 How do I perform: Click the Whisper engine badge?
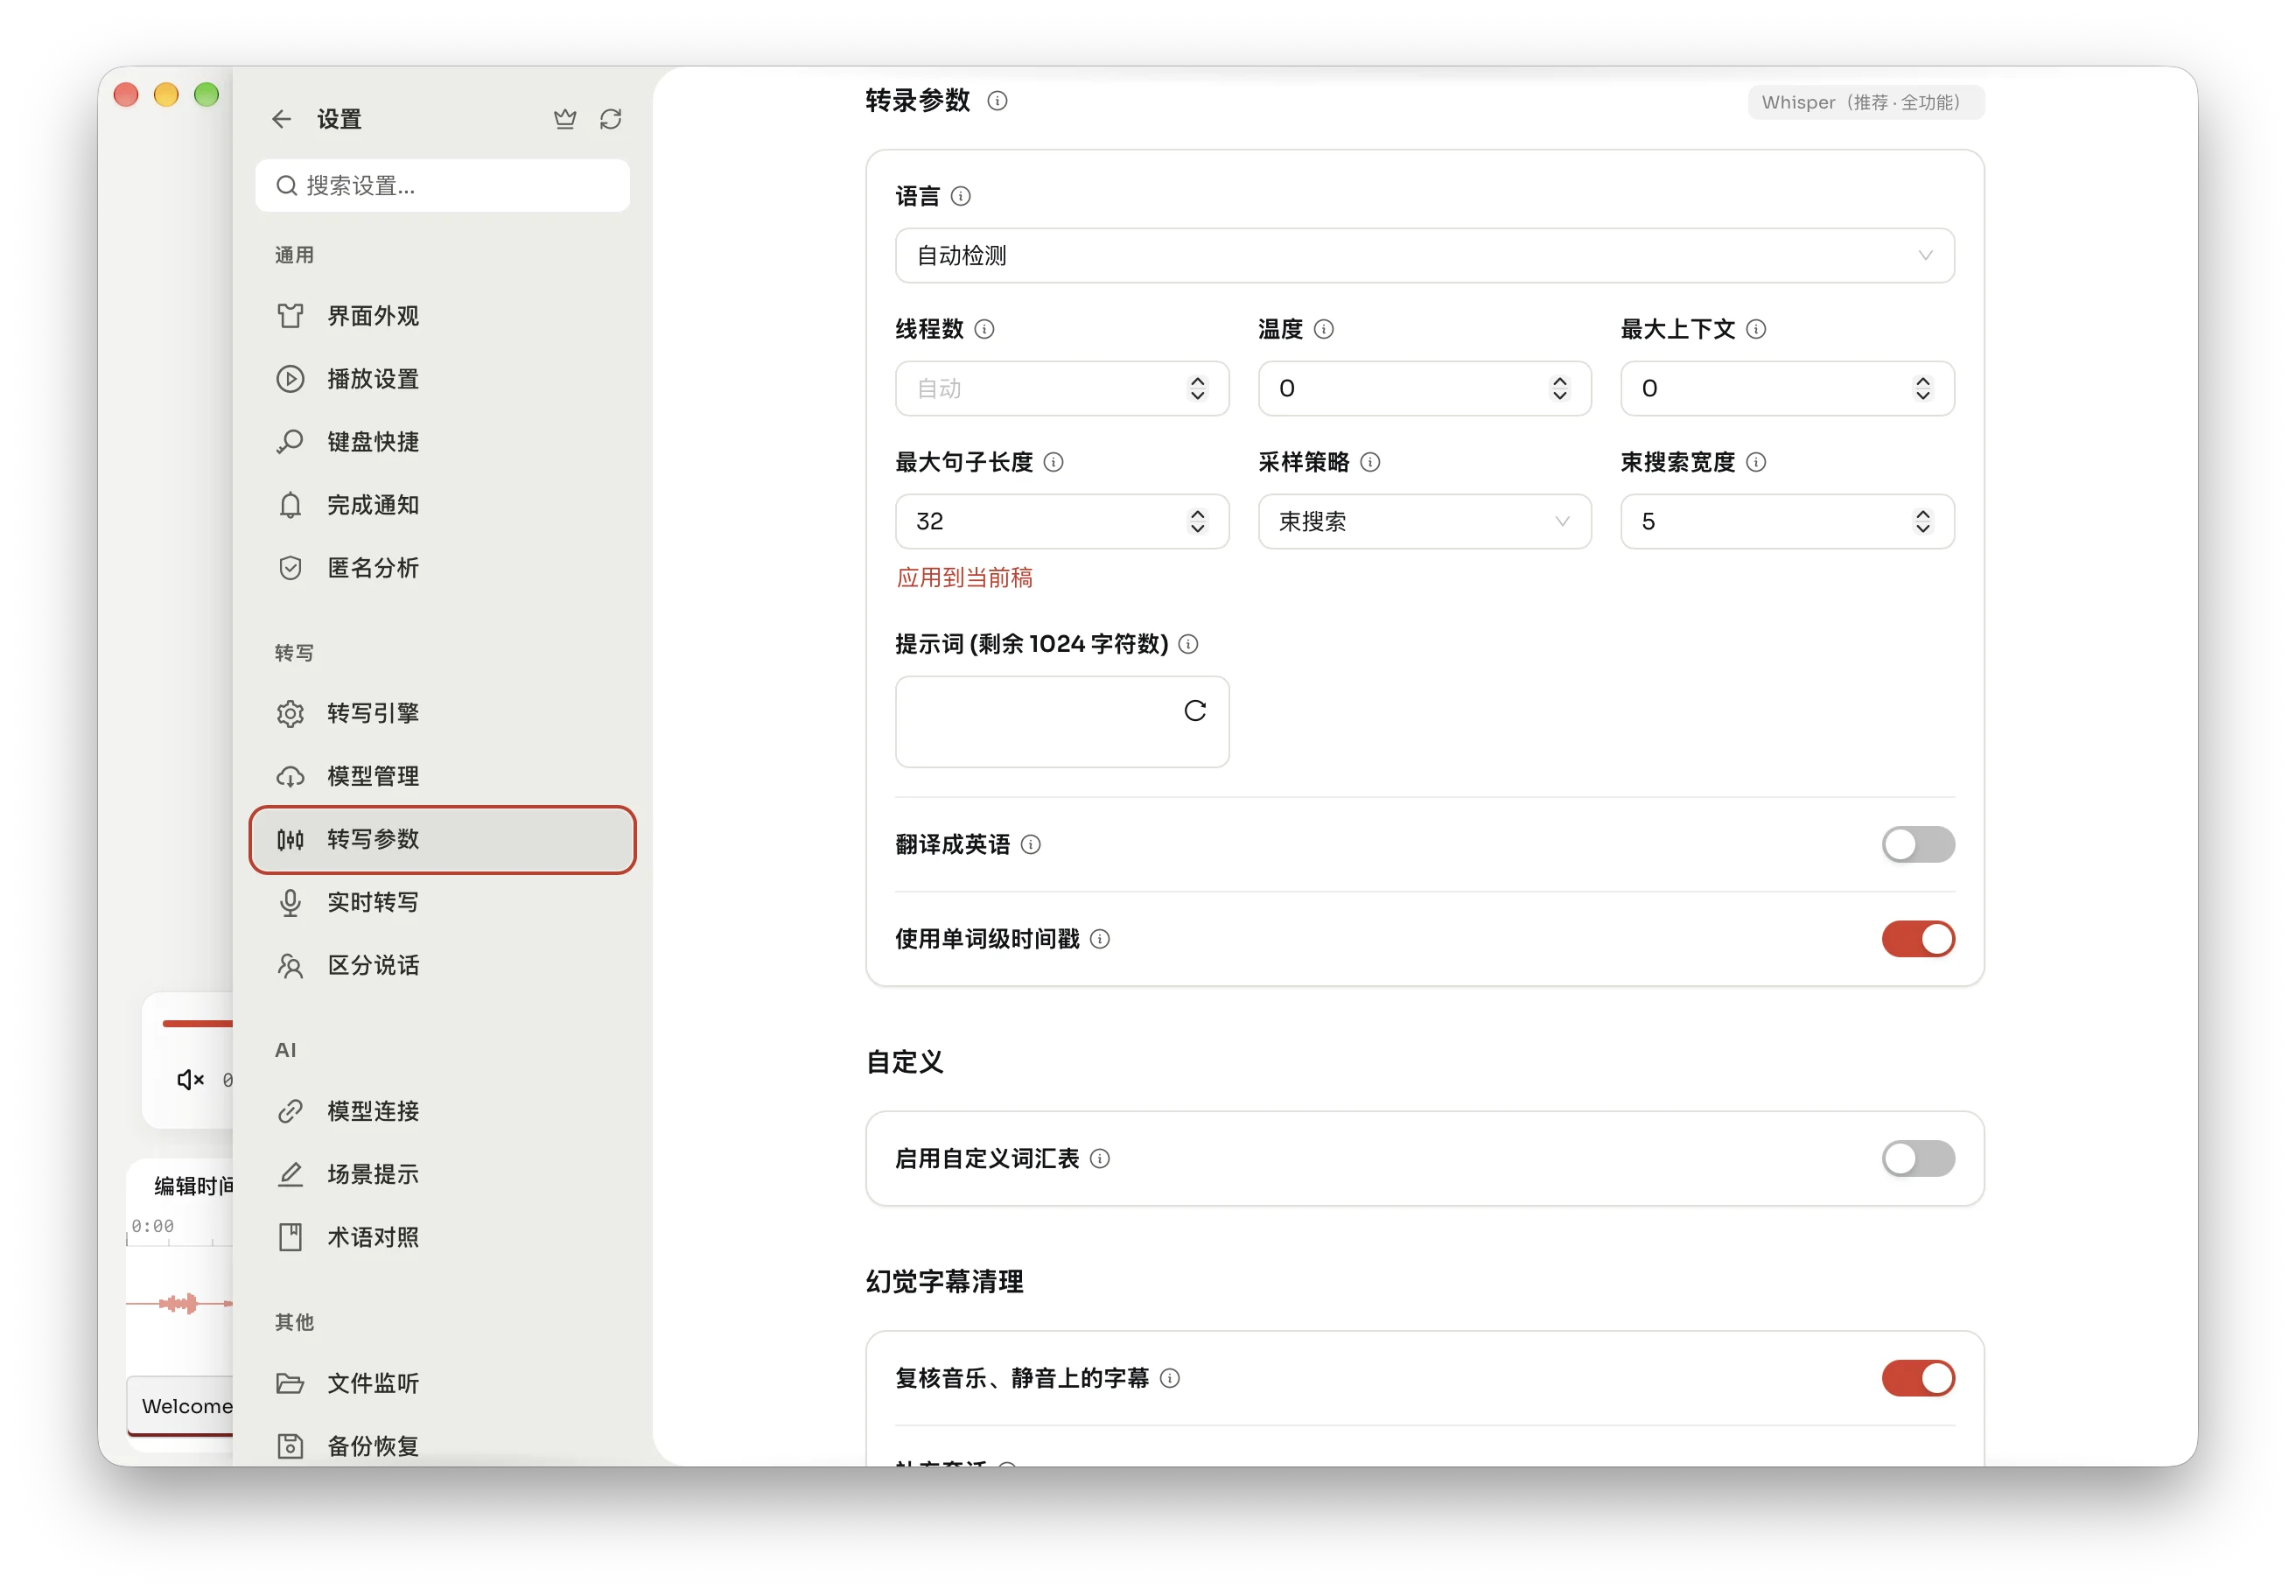[x=1865, y=102]
